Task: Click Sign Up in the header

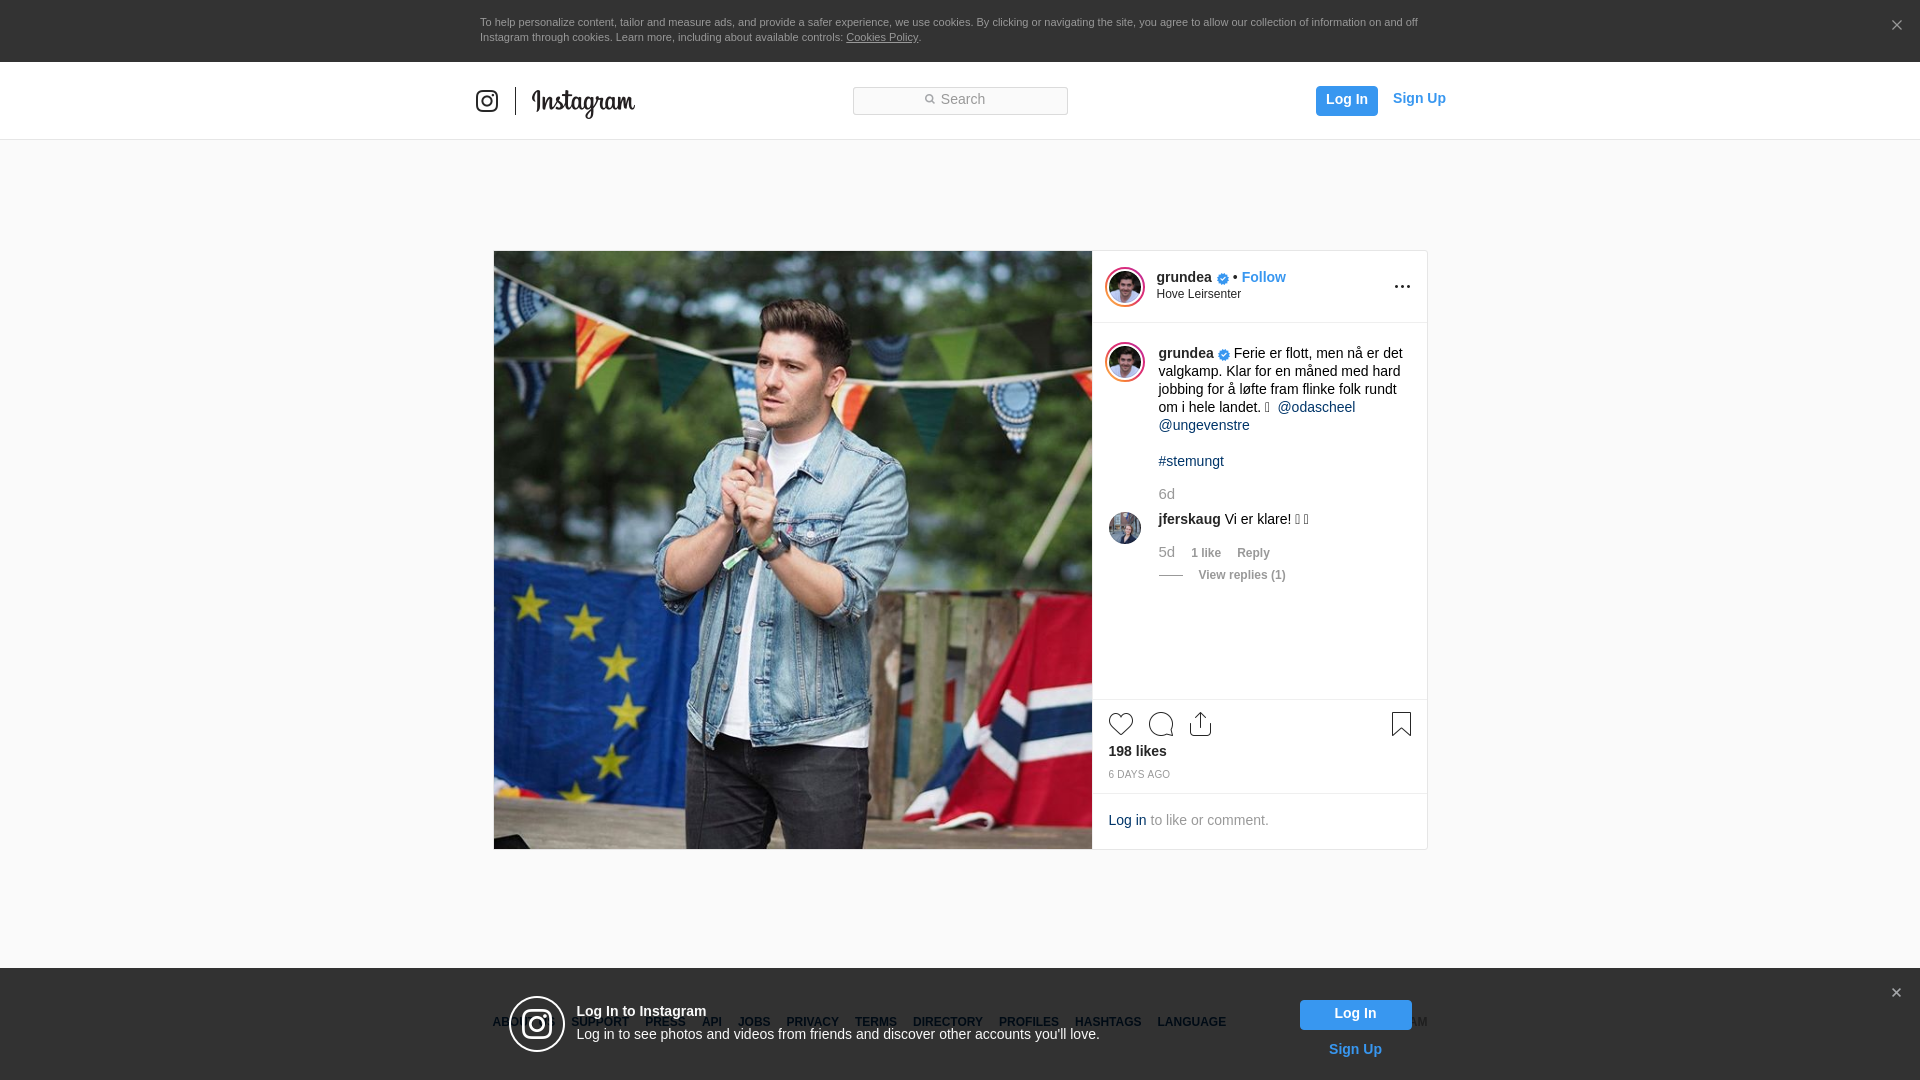Action: pyautogui.click(x=1418, y=98)
